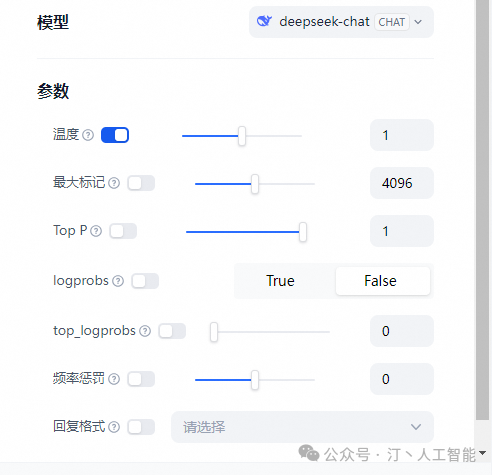Click the top_logprobs help icon
The height and width of the screenshot is (475, 492).
[x=145, y=331]
